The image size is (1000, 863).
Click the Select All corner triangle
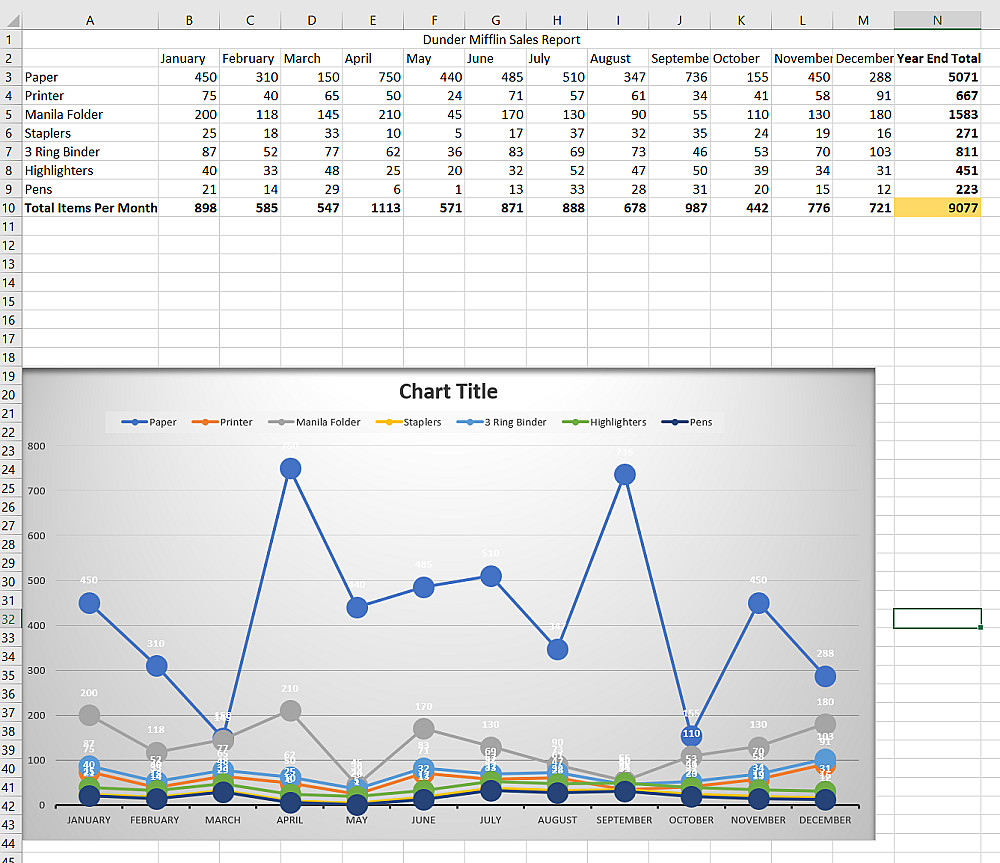12,20
